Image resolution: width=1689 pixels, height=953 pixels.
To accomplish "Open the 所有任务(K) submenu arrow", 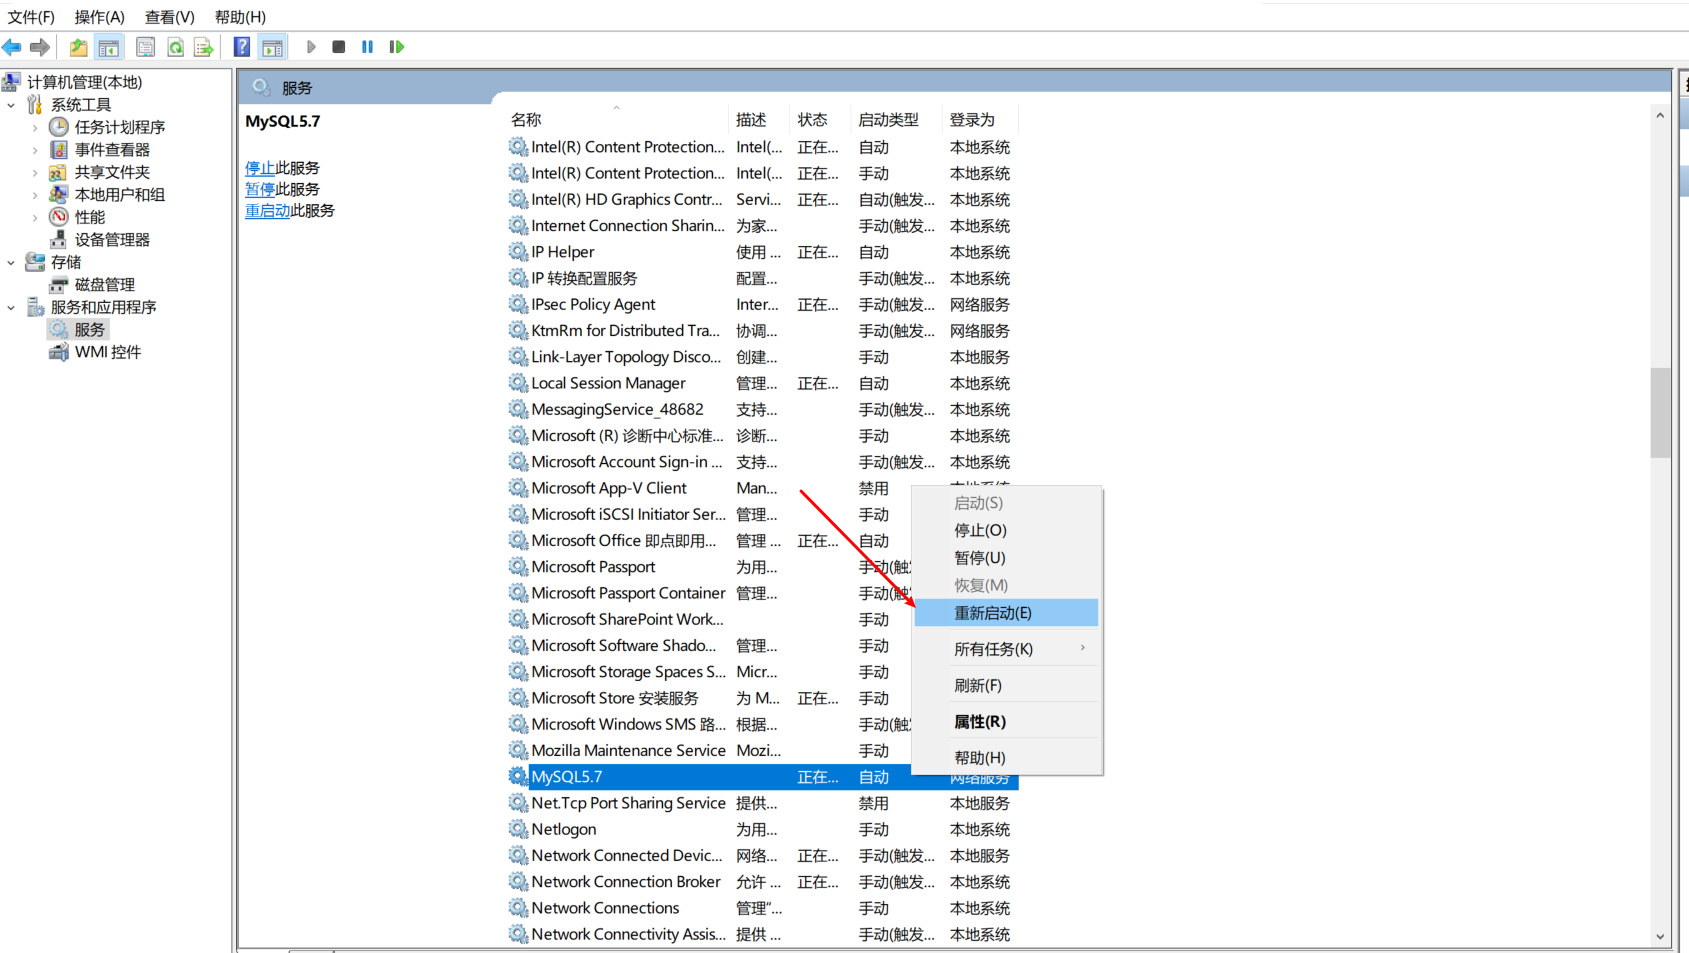I will (1082, 648).
